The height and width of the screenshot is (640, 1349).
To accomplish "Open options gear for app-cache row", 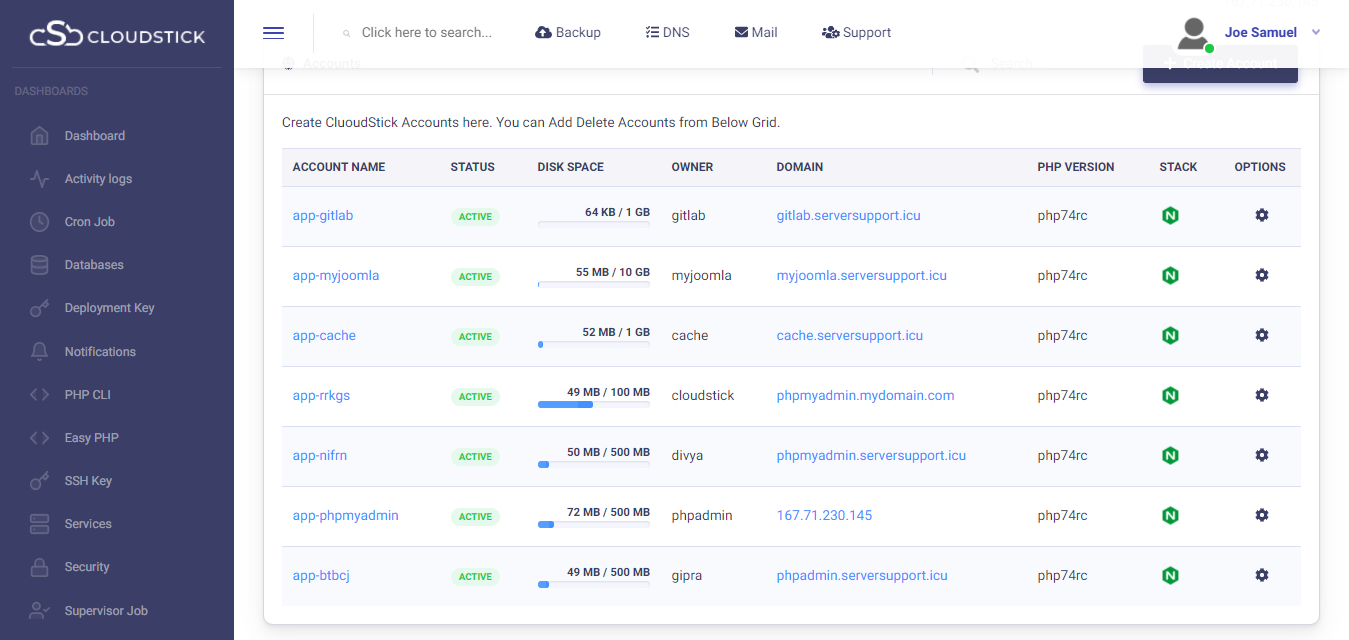I will pos(1261,335).
